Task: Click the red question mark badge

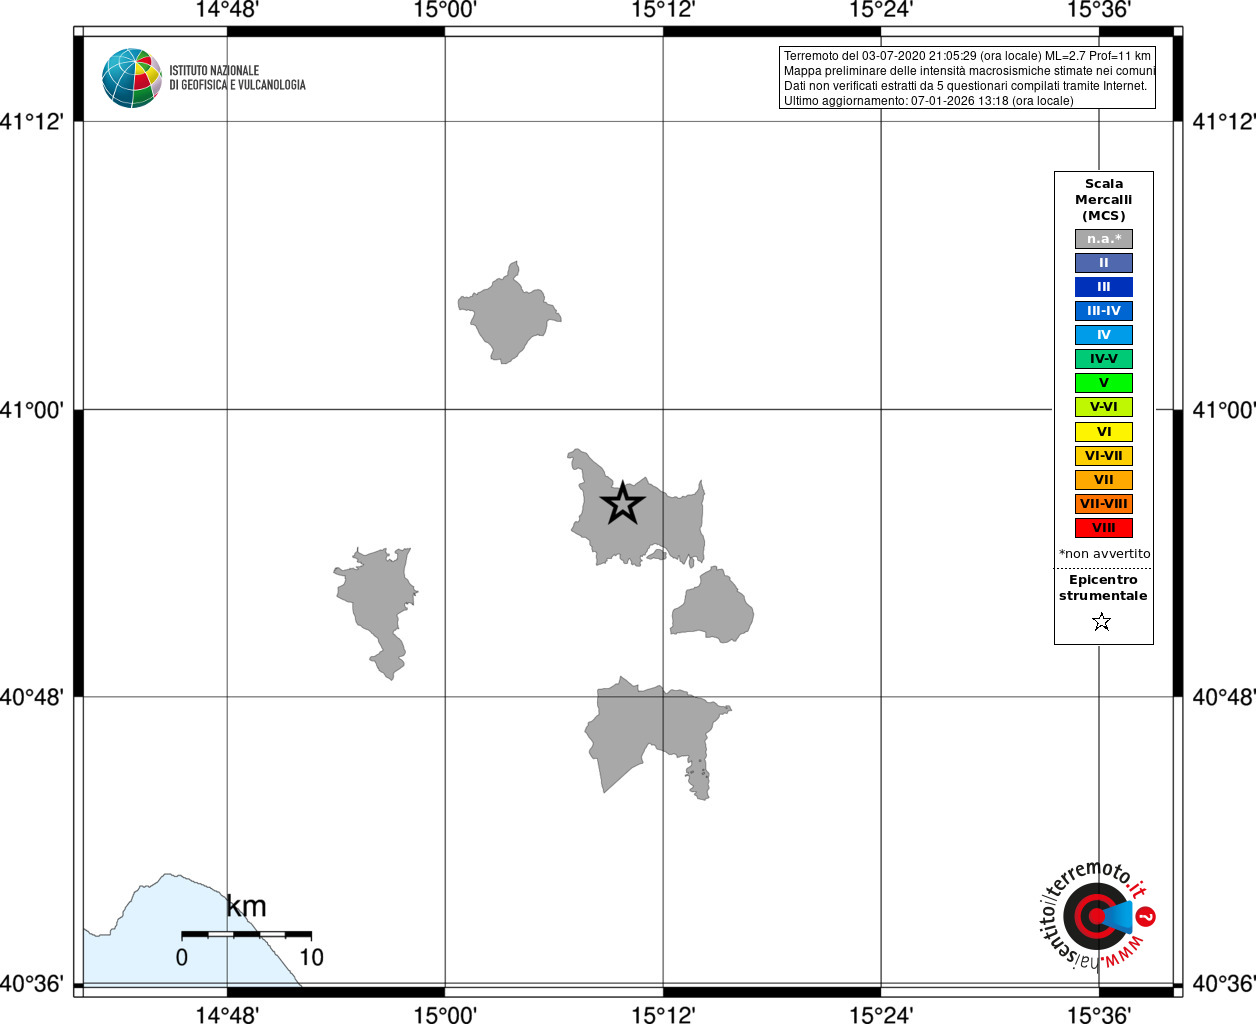Action: 1146,915
